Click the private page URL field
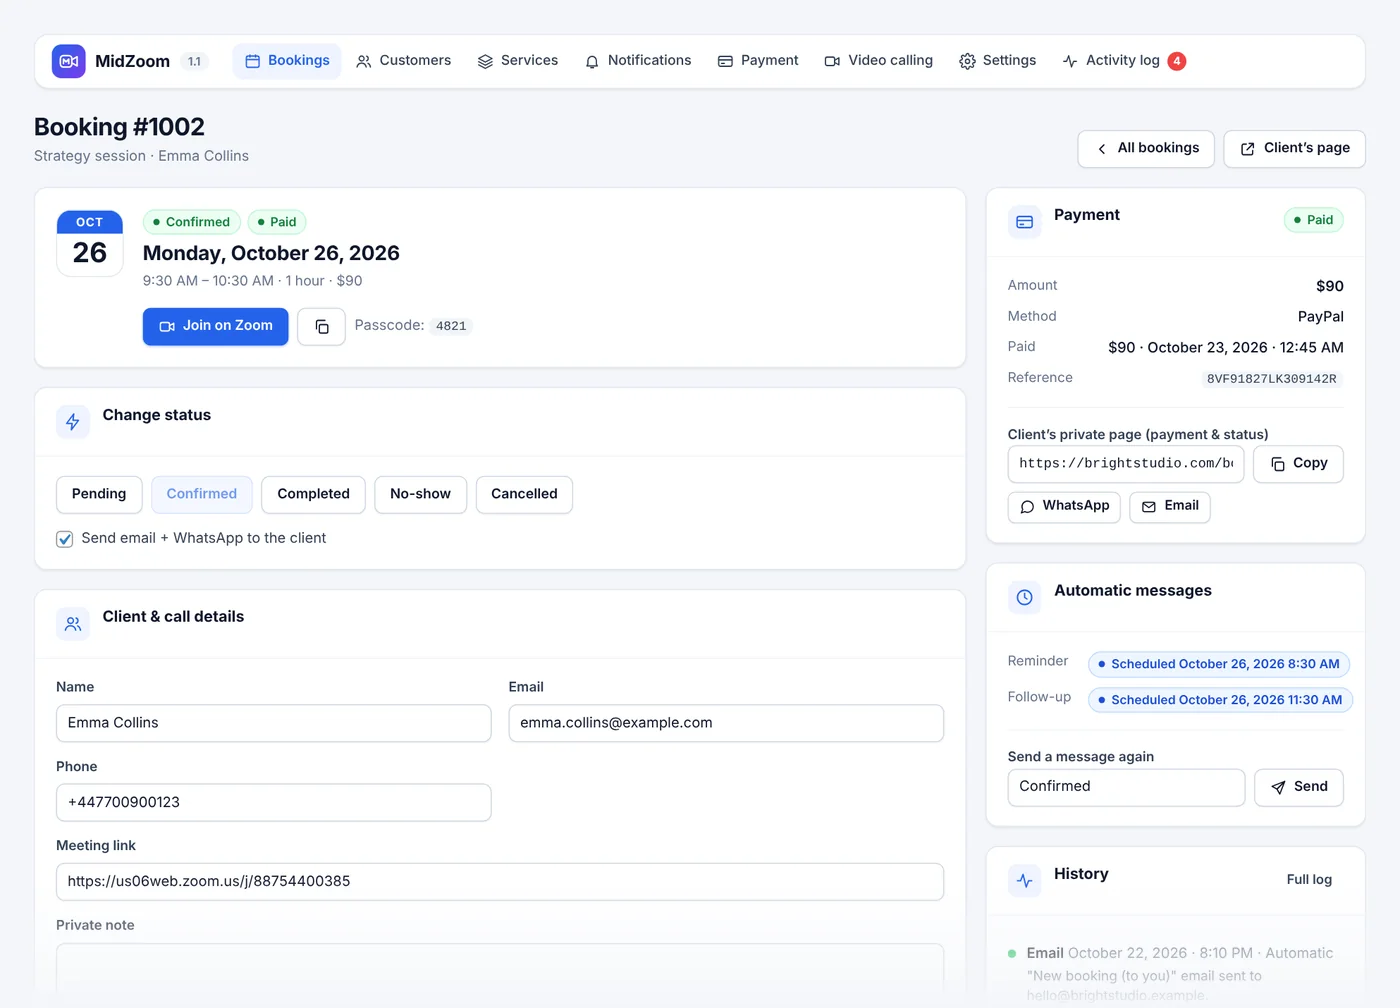The image size is (1400, 1008). [1126, 464]
